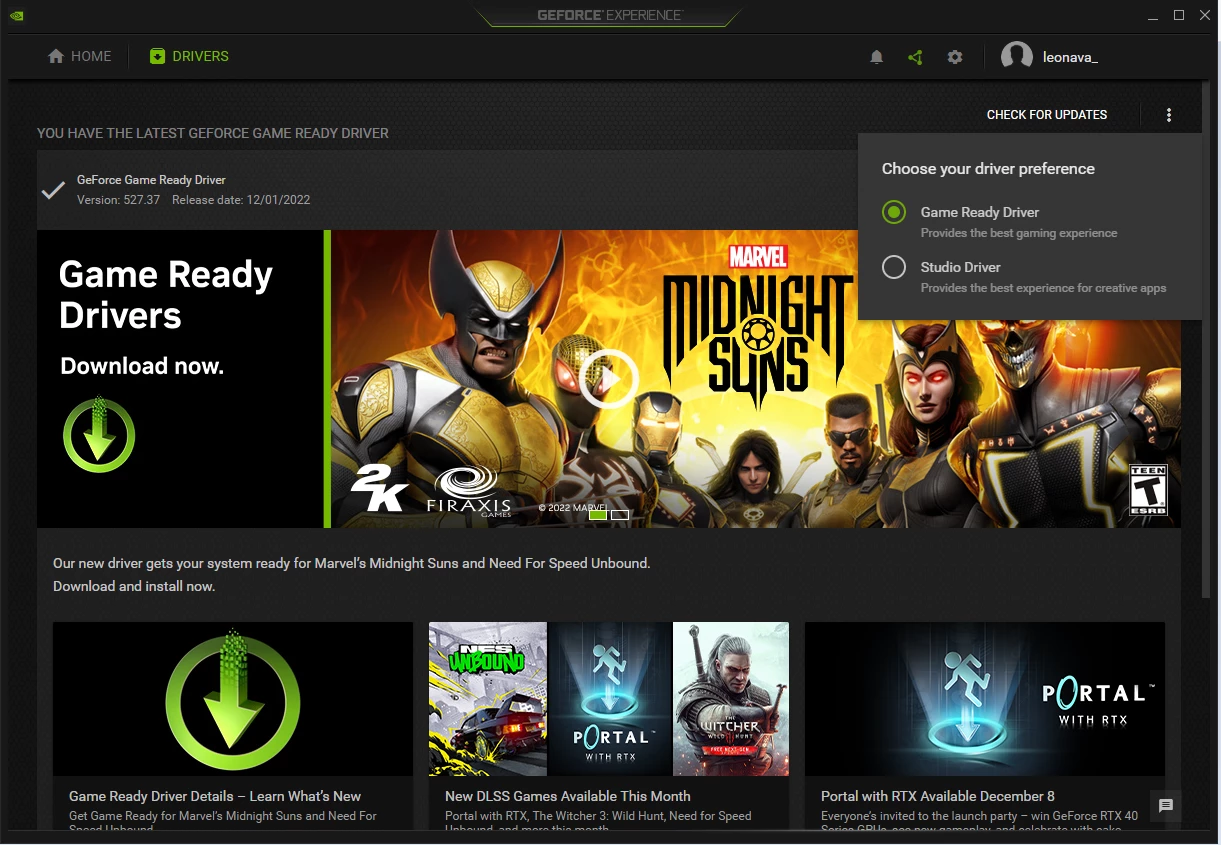Click 'Download now.' banner text
The image size is (1221, 845).
click(x=142, y=366)
